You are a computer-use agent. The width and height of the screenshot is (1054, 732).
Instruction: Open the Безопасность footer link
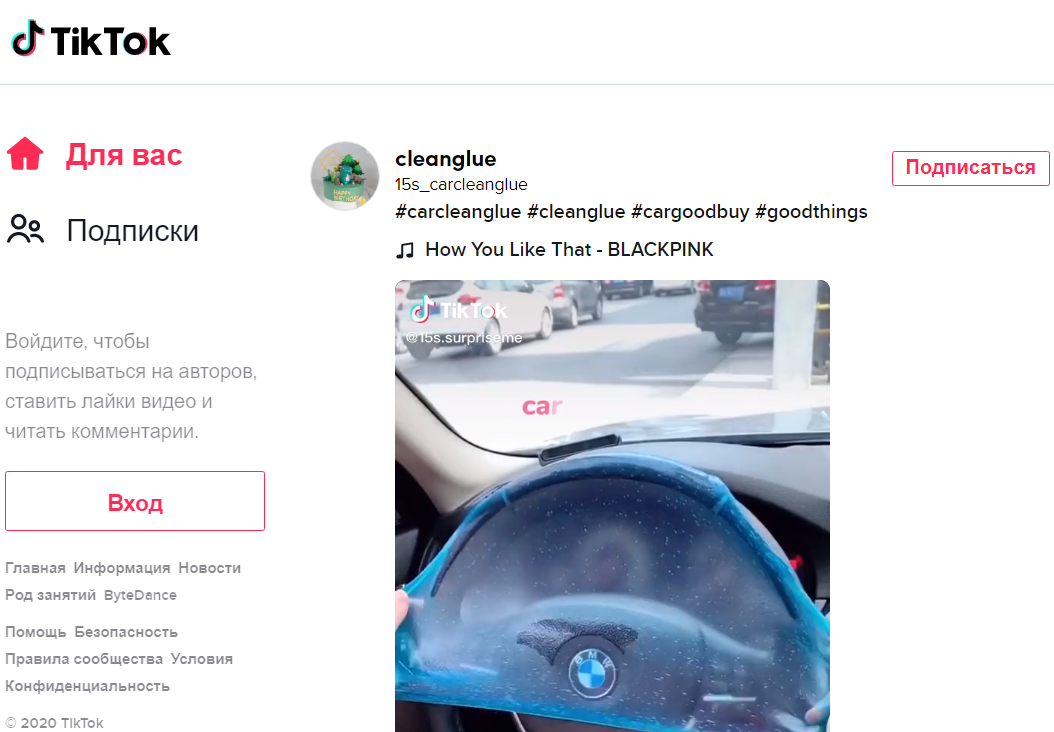(126, 632)
